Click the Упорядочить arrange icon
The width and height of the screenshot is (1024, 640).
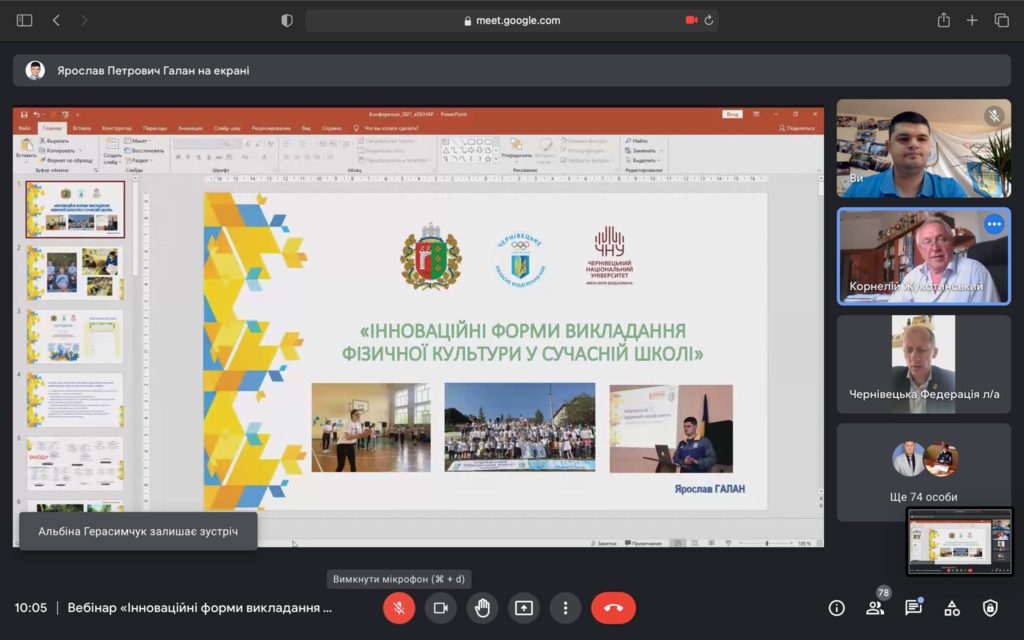coord(515,144)
